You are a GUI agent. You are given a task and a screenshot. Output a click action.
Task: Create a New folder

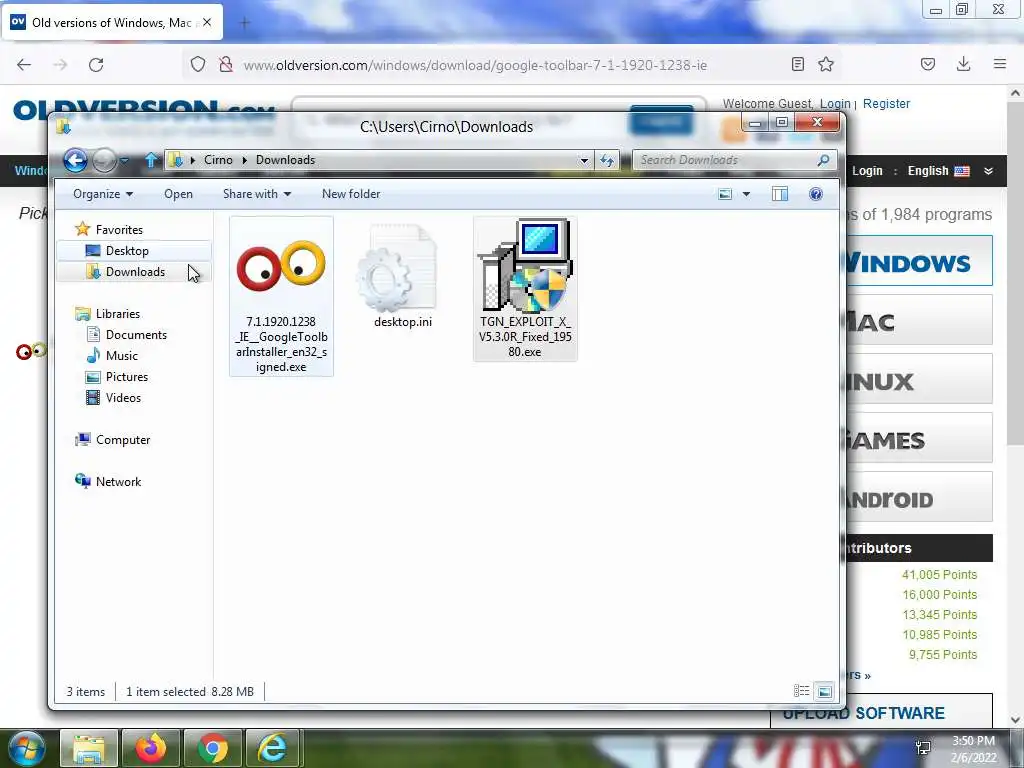coord(351,194)
